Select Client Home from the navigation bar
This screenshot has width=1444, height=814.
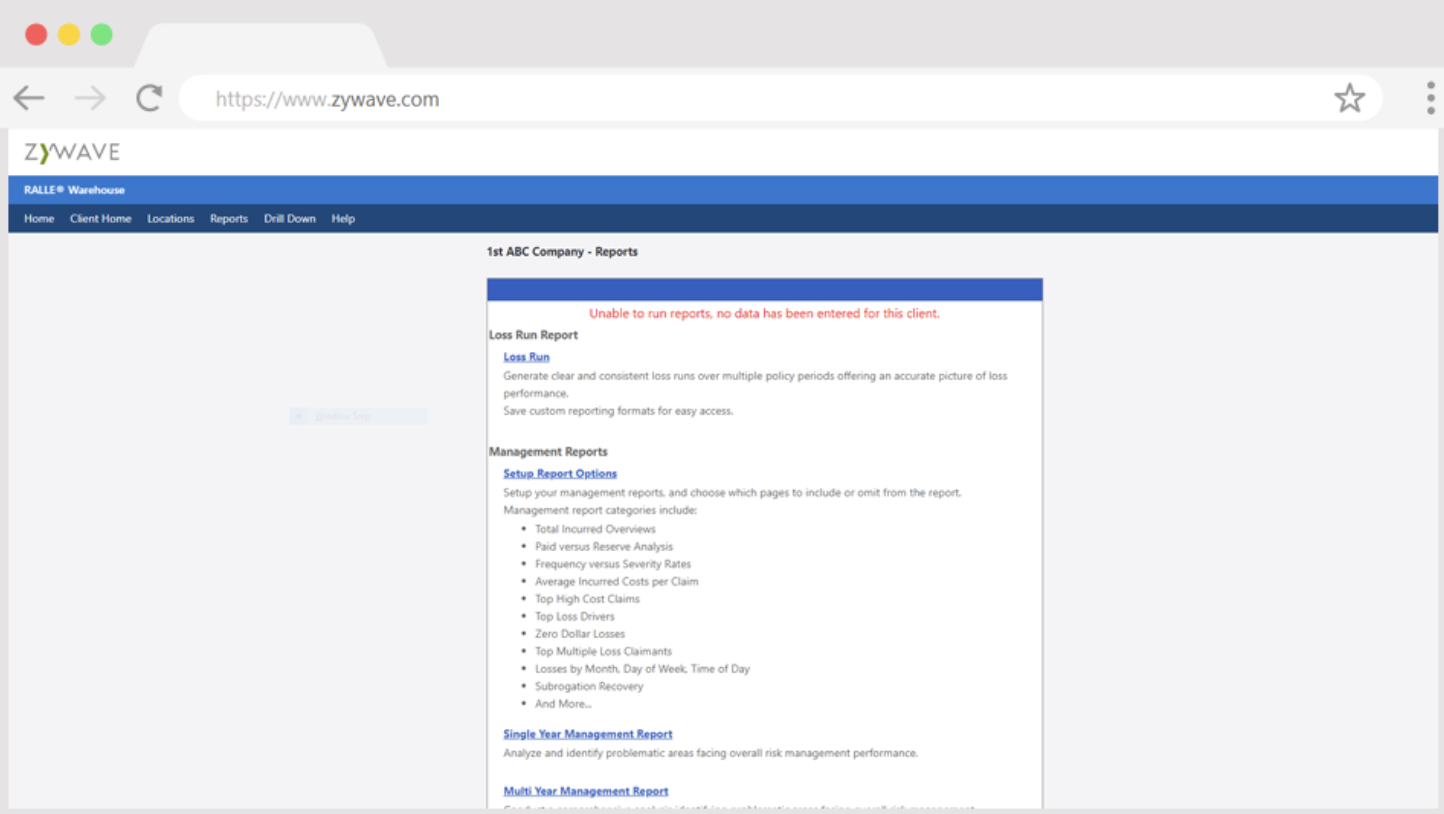pos(100,218)
